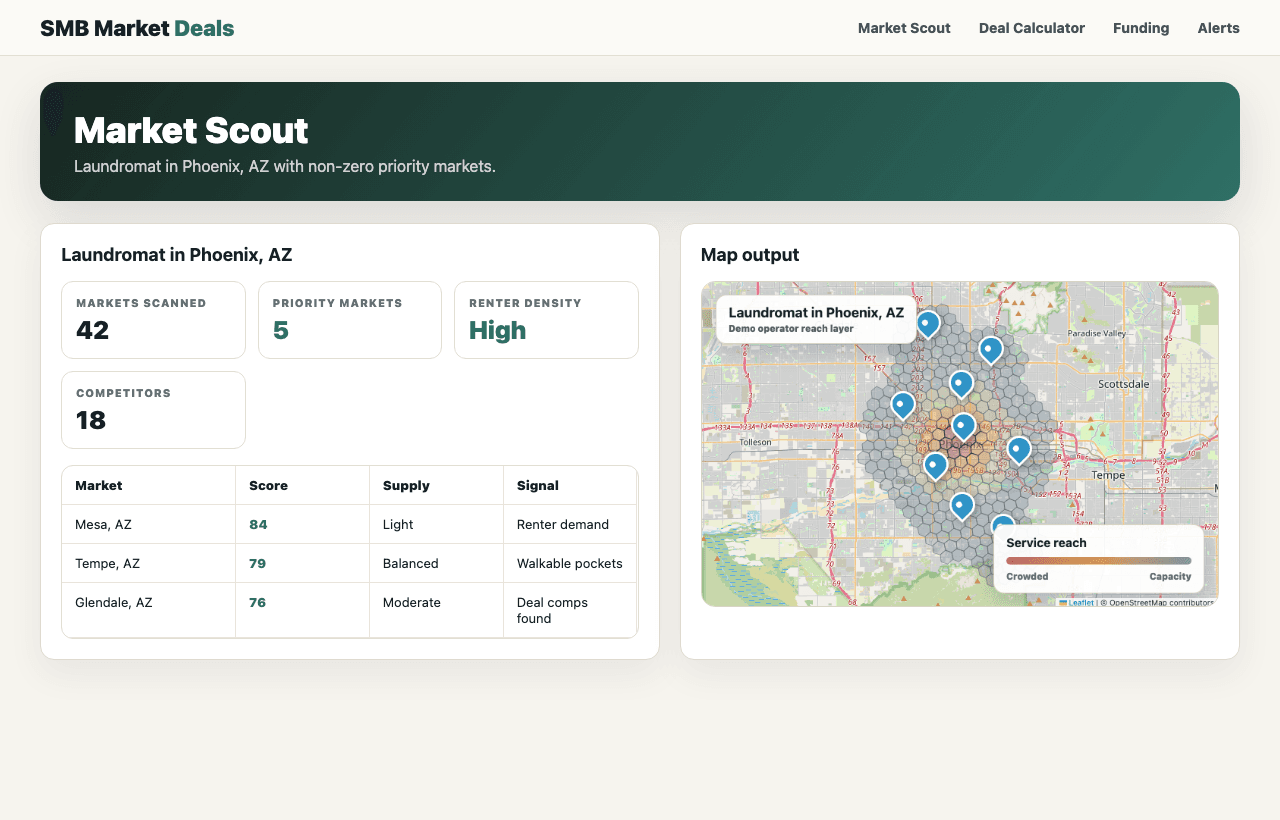Click the Market Scout hero title
The image size is (1280, 820).
pos(191,131)
